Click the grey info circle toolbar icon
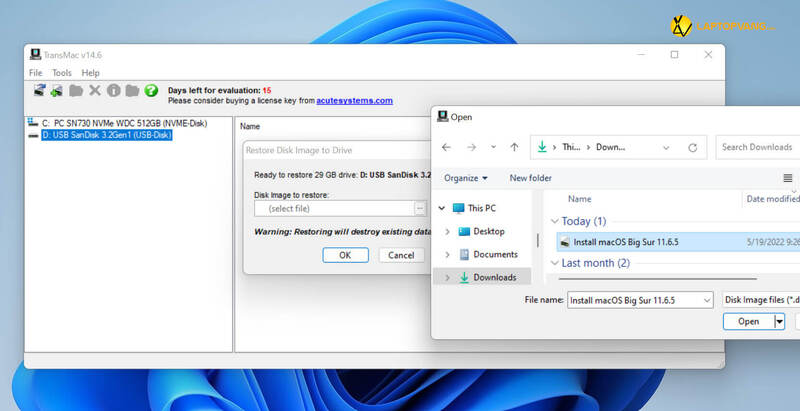Viewport: 800px width, 411px height. 114,91
